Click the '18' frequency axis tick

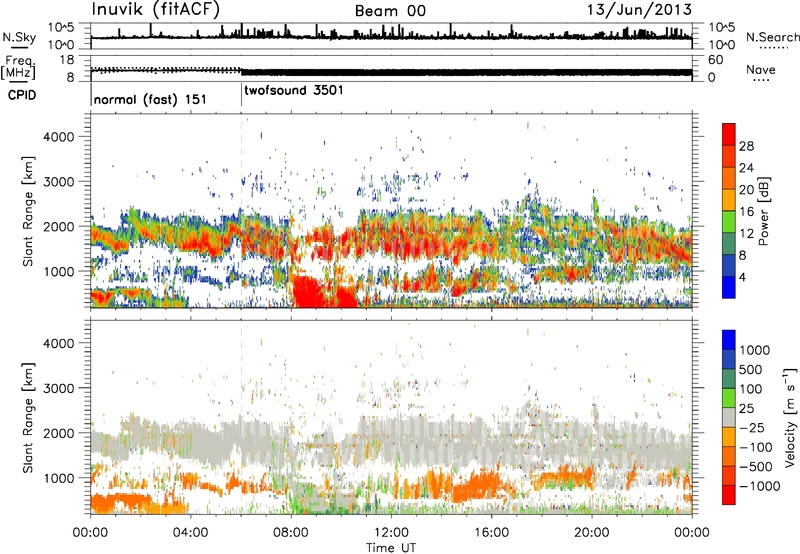(67, 60)
